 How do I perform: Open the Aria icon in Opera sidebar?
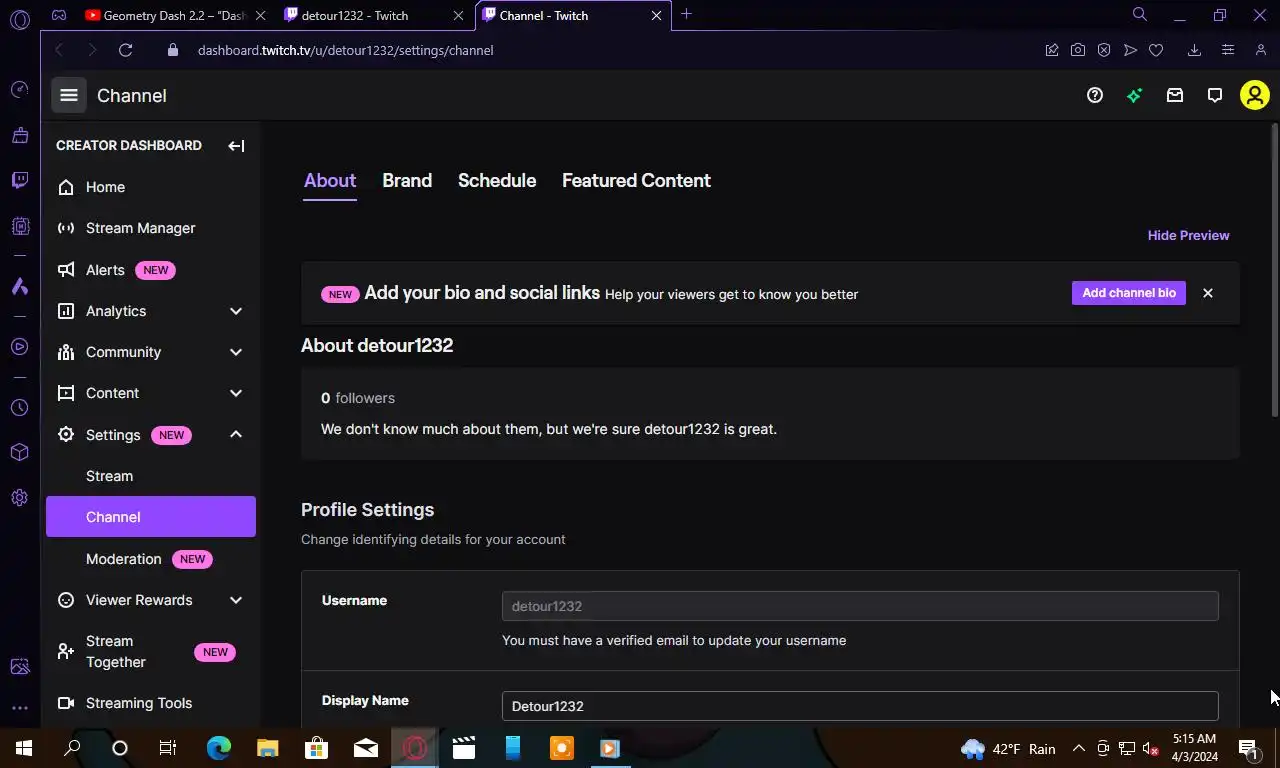[x=20, y=287]
